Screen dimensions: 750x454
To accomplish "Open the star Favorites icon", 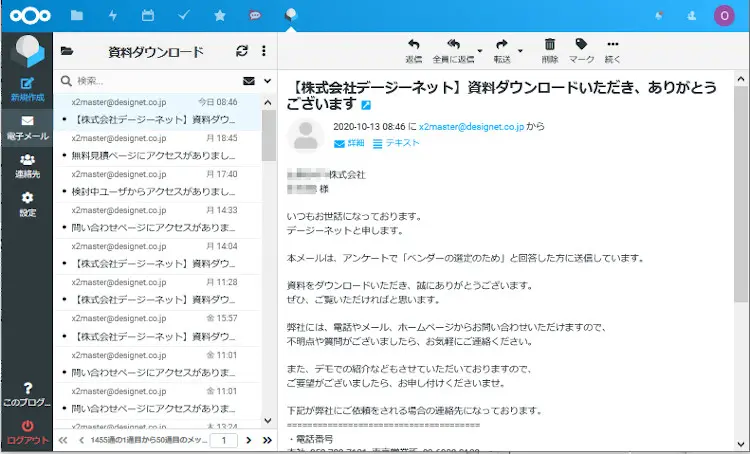I will [x=220, y=15].
